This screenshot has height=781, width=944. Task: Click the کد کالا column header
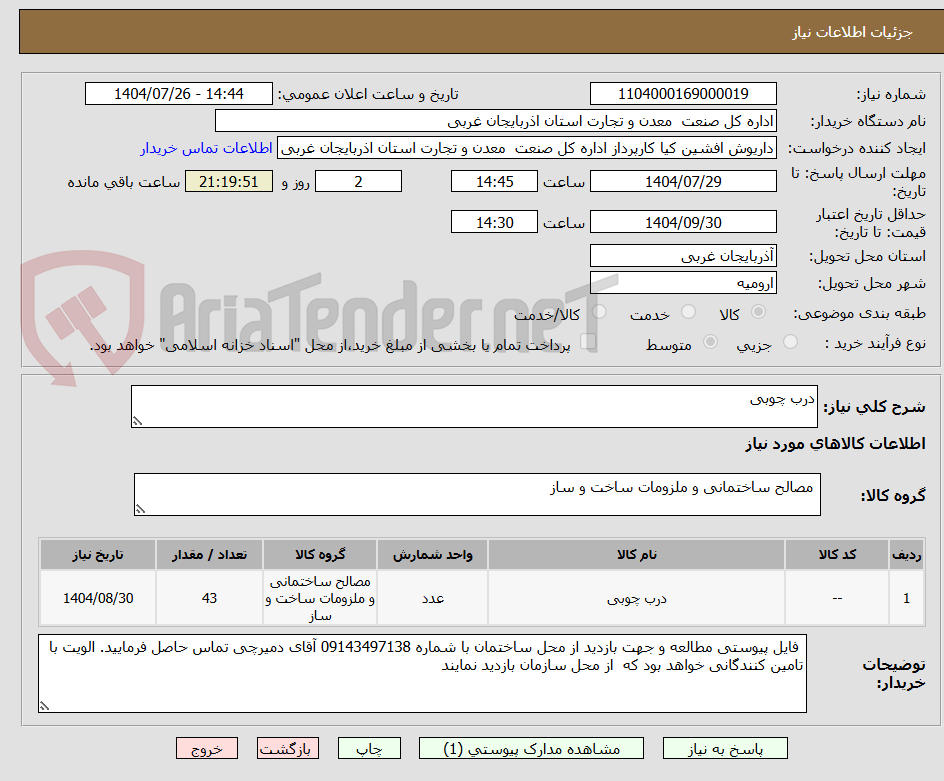coord(837,555)
